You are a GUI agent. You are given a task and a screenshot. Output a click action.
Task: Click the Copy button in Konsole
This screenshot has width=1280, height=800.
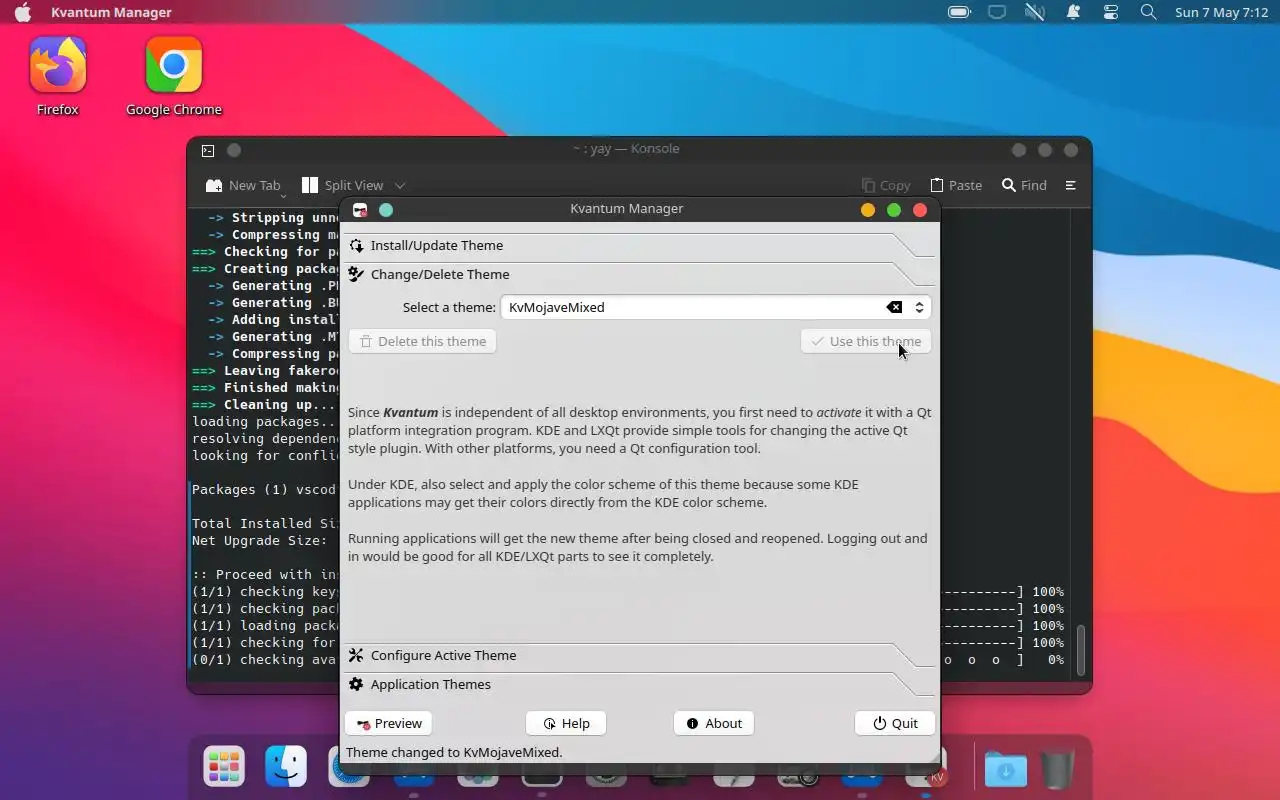click(x=886, y=185)
